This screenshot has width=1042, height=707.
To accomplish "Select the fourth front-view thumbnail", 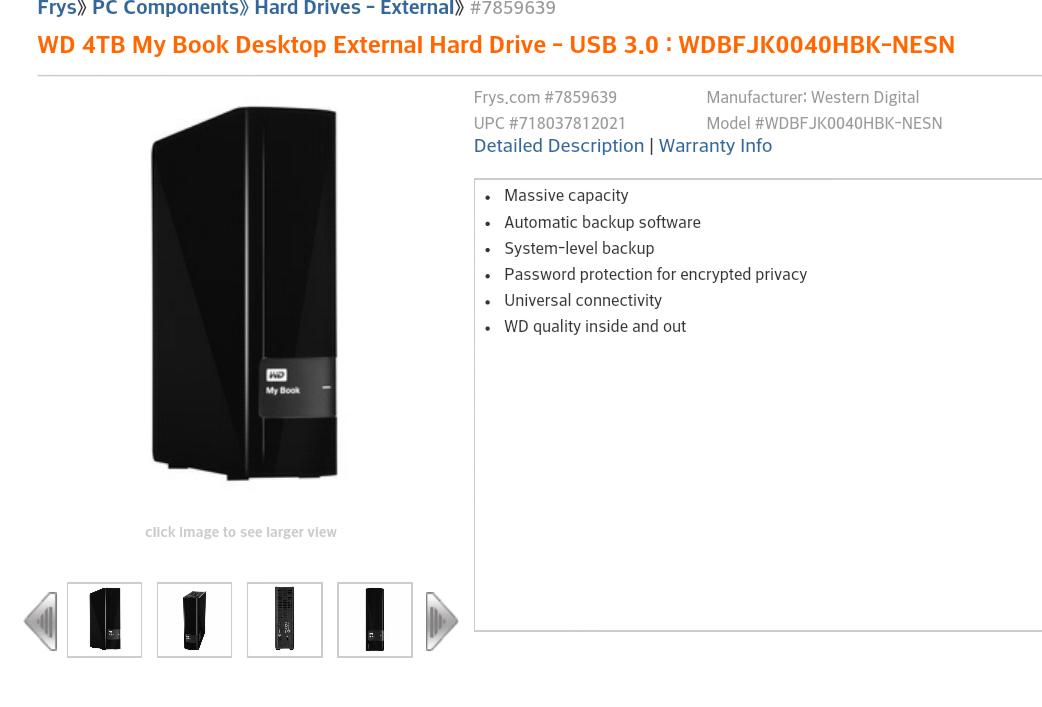I will [x=375, y=620].
